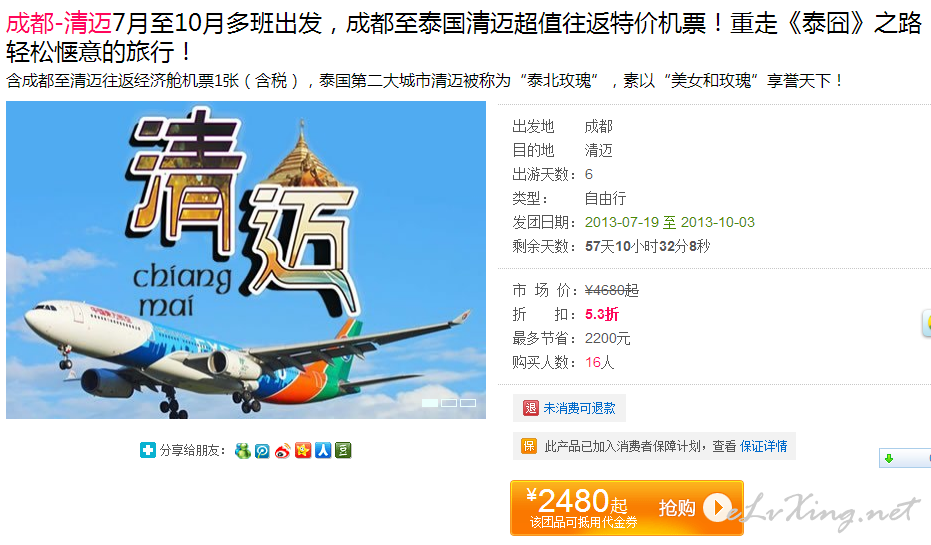The width and height of the screenshot is (931, 545).
Task: Share to Douban green icon
Action: tap(343, 451)
